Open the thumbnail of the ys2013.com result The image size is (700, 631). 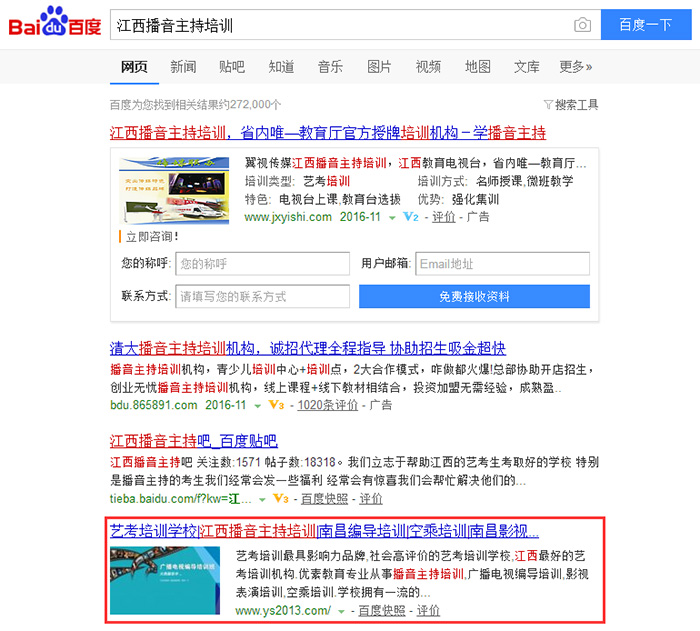pos(165,581)
